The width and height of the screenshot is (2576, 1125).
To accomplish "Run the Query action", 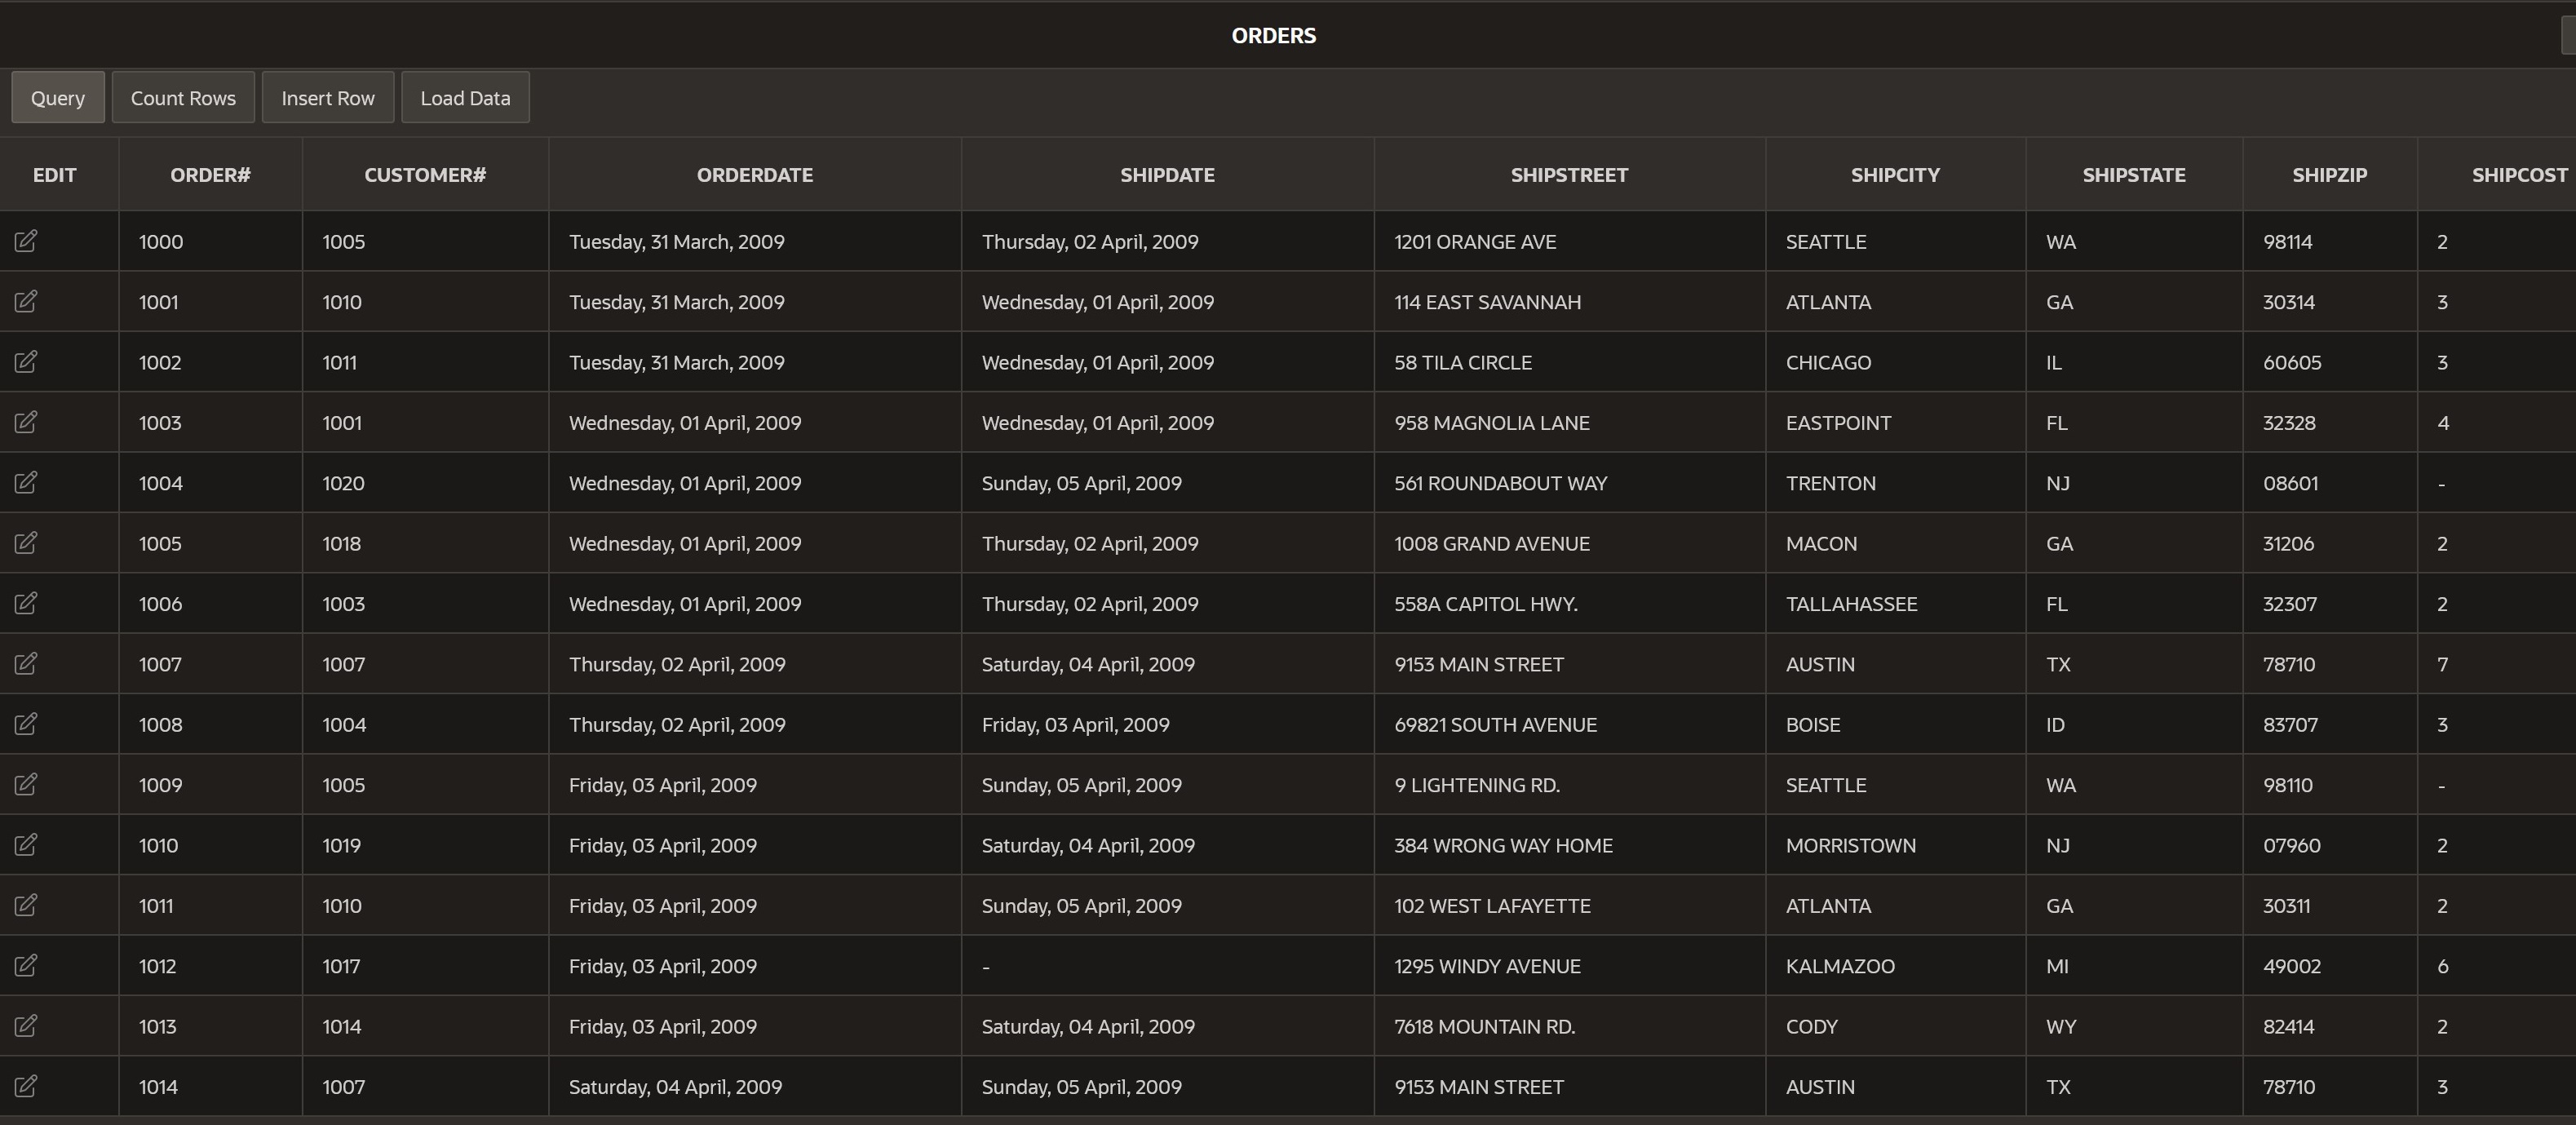I will [57, 97].
